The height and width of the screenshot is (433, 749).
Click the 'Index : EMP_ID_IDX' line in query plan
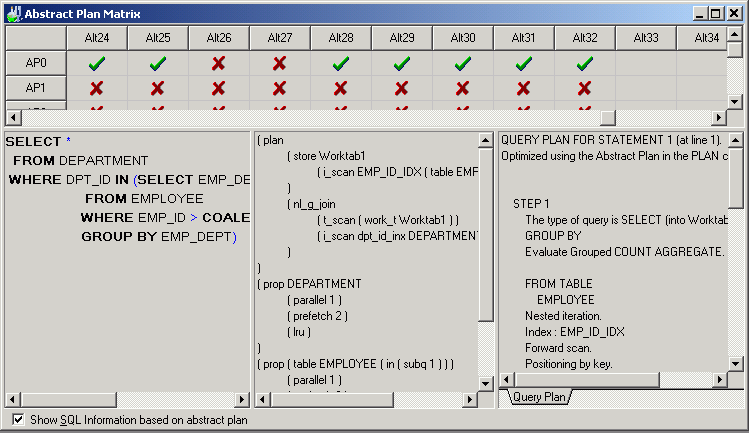tap(575, 332)
